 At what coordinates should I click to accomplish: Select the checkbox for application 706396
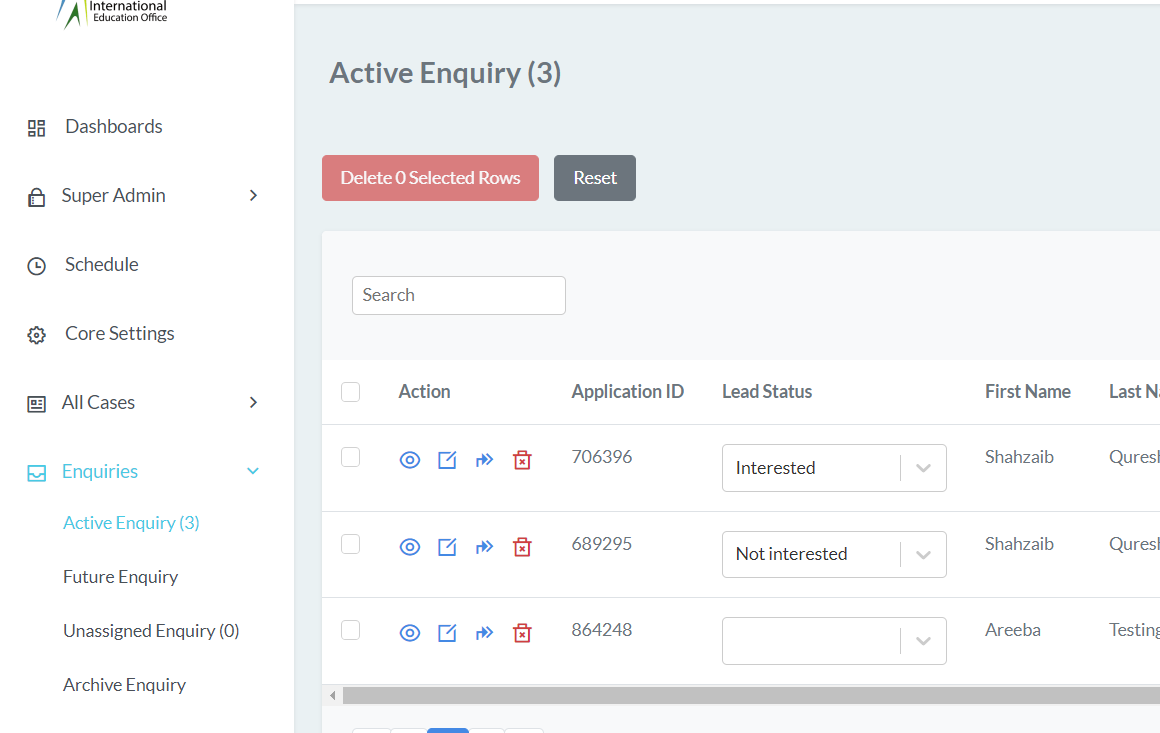coord(350,457)
